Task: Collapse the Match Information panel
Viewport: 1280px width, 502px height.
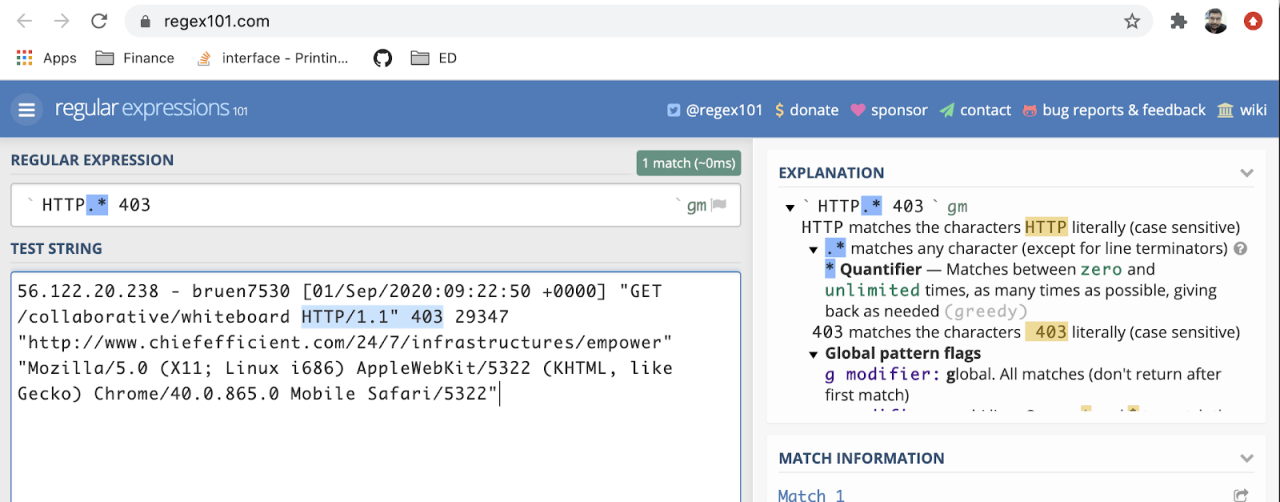Action: pos(1246,458)
